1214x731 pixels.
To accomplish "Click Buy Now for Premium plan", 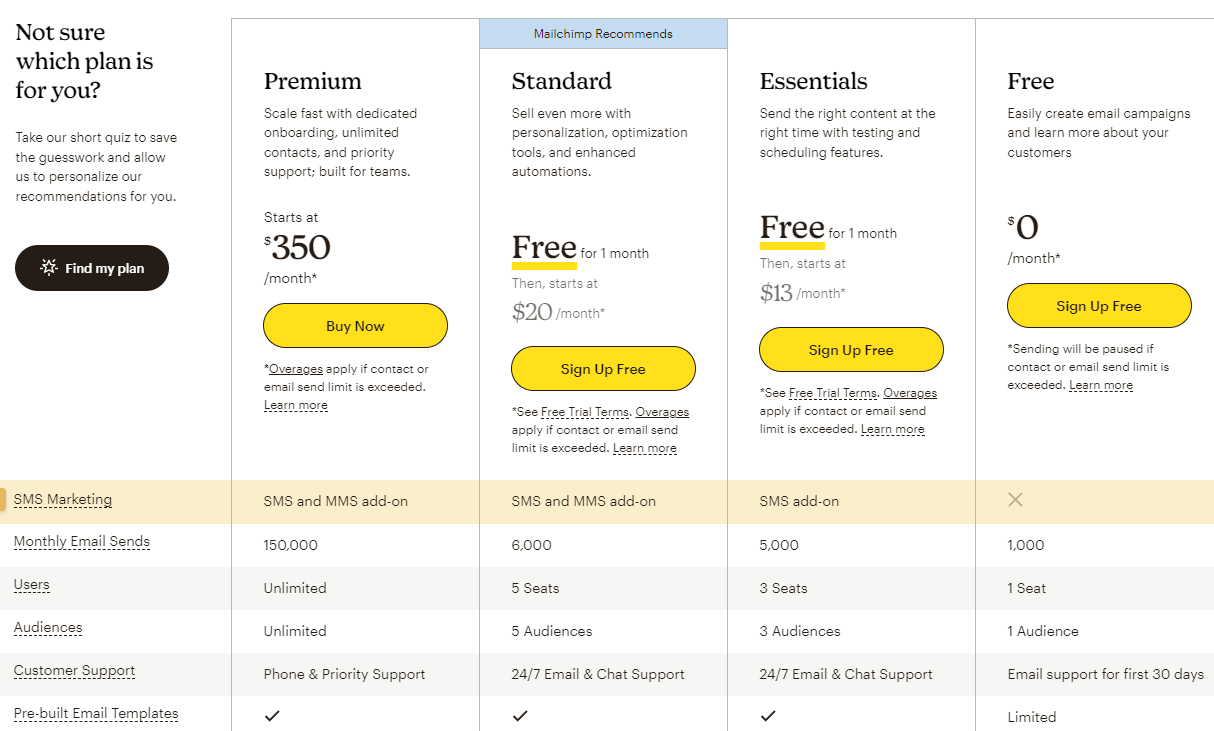I will [x=355, y=326].
